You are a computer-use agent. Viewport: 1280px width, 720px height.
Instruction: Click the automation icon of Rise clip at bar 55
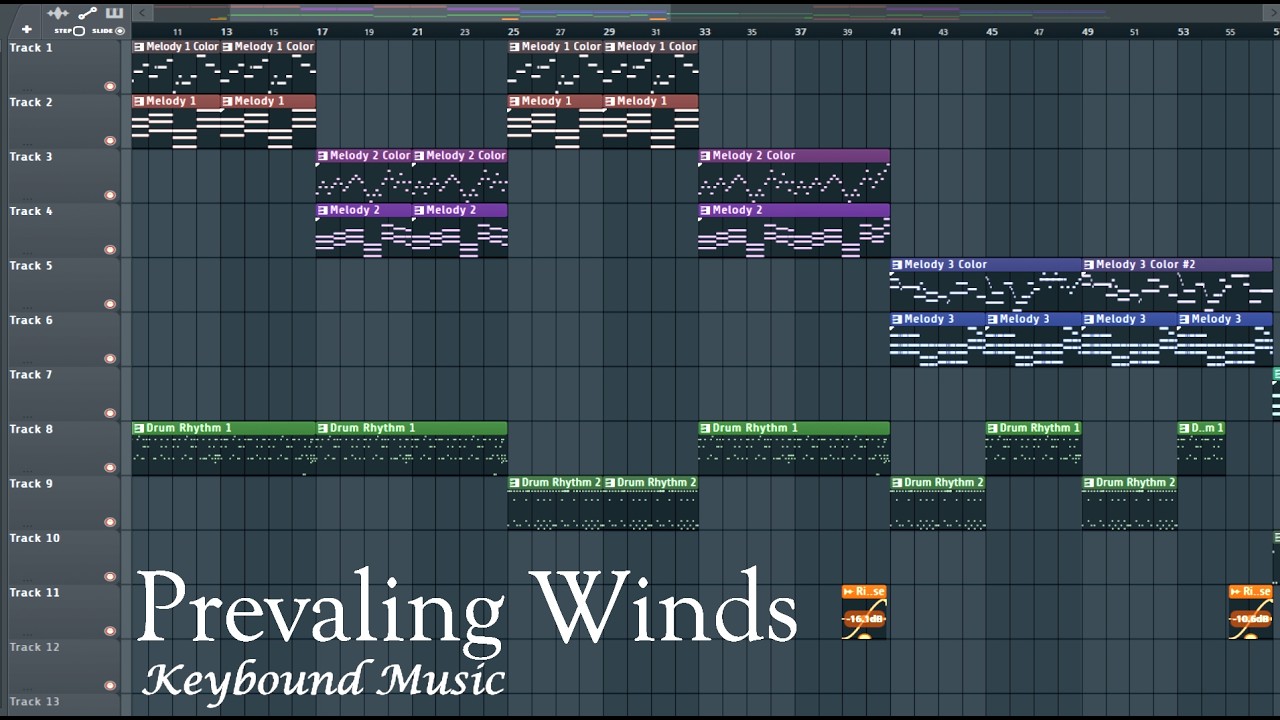click(1237, 592)
